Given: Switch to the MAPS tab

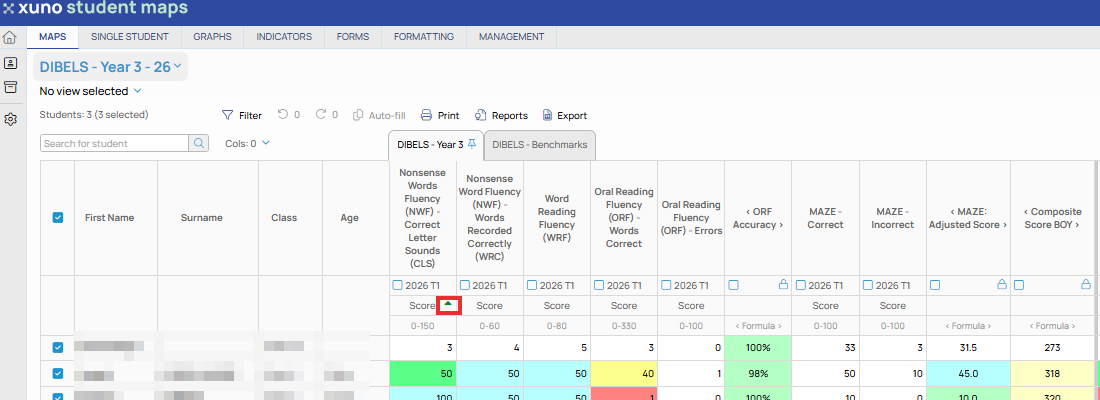Looking at the screenshot, I should pos(53,37).
